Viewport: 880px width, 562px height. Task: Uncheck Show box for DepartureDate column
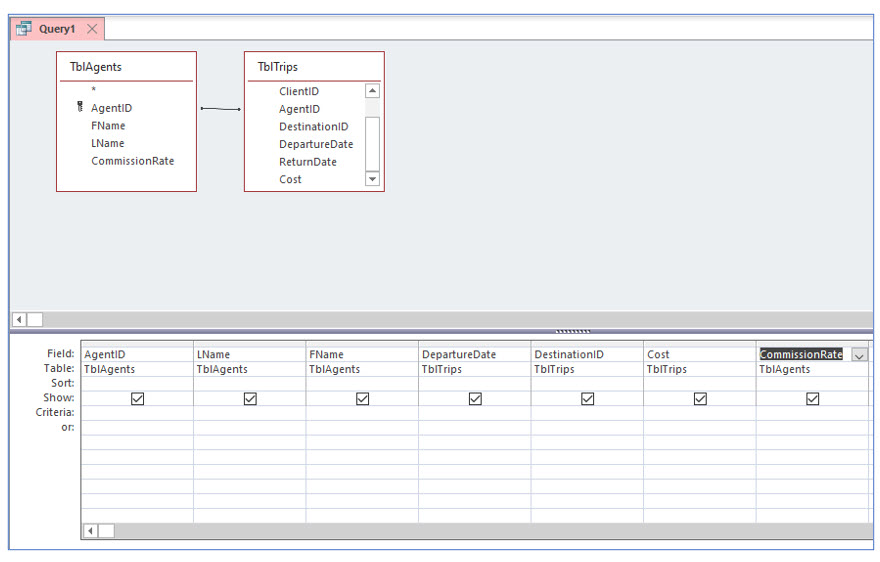click(475, 399)
